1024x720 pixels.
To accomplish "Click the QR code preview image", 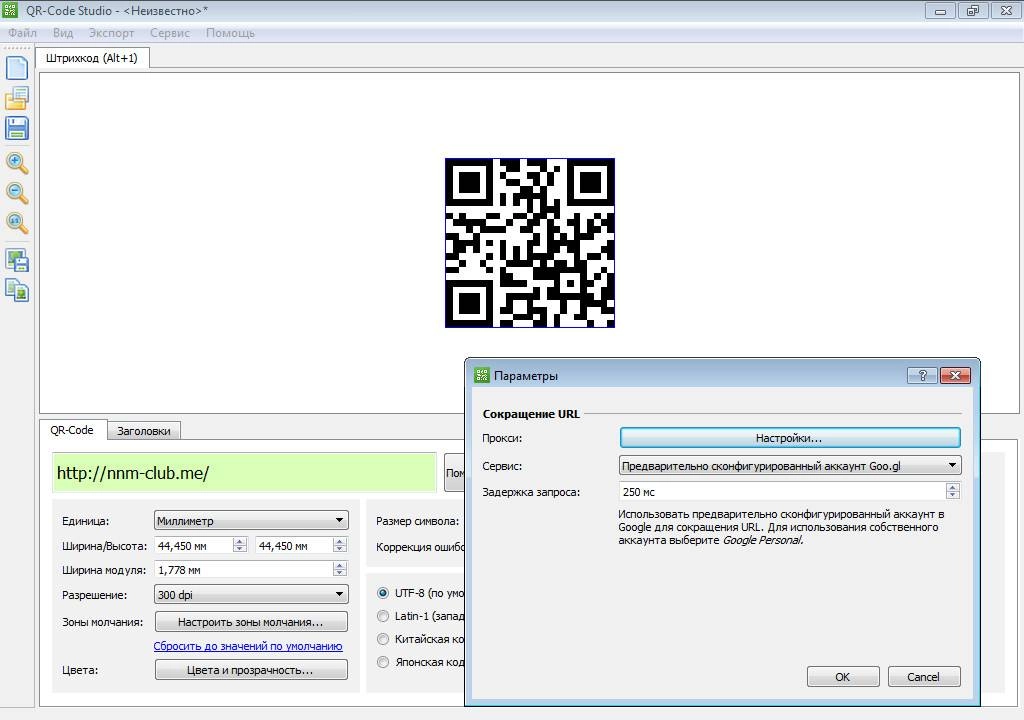I will pos(530,243).
